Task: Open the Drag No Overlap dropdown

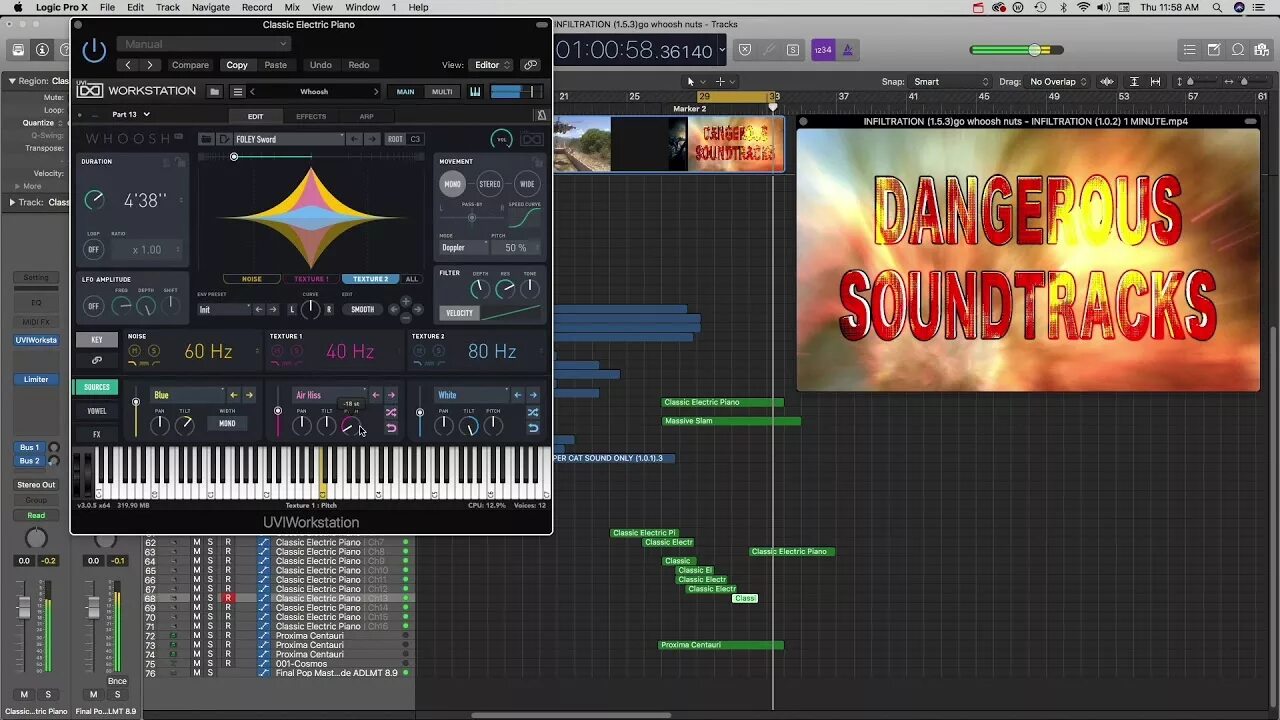Action: coord(1057,82)
